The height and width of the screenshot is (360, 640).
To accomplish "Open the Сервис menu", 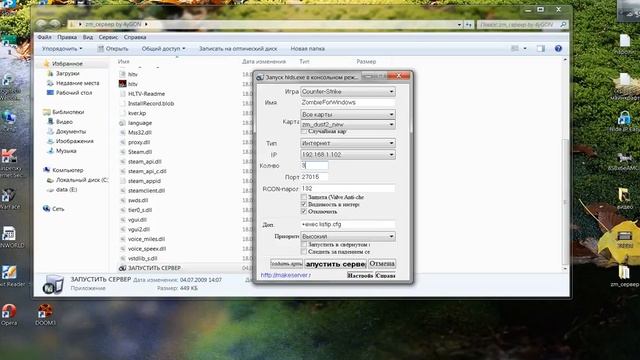I will point(108,37).
